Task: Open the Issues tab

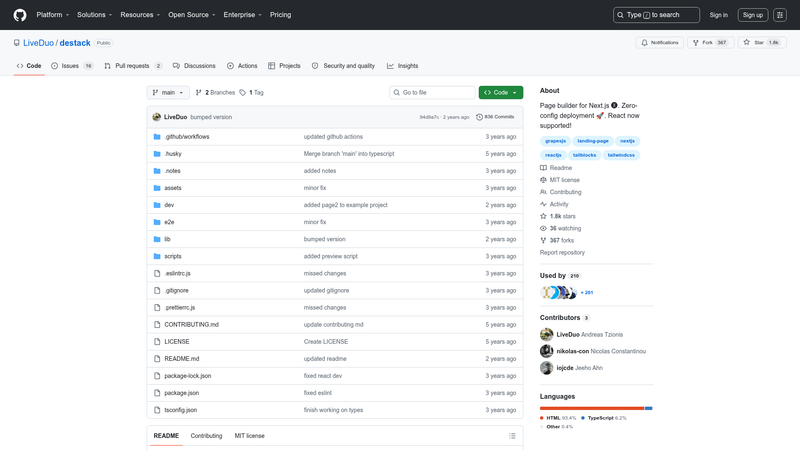Action: point(72,66)
